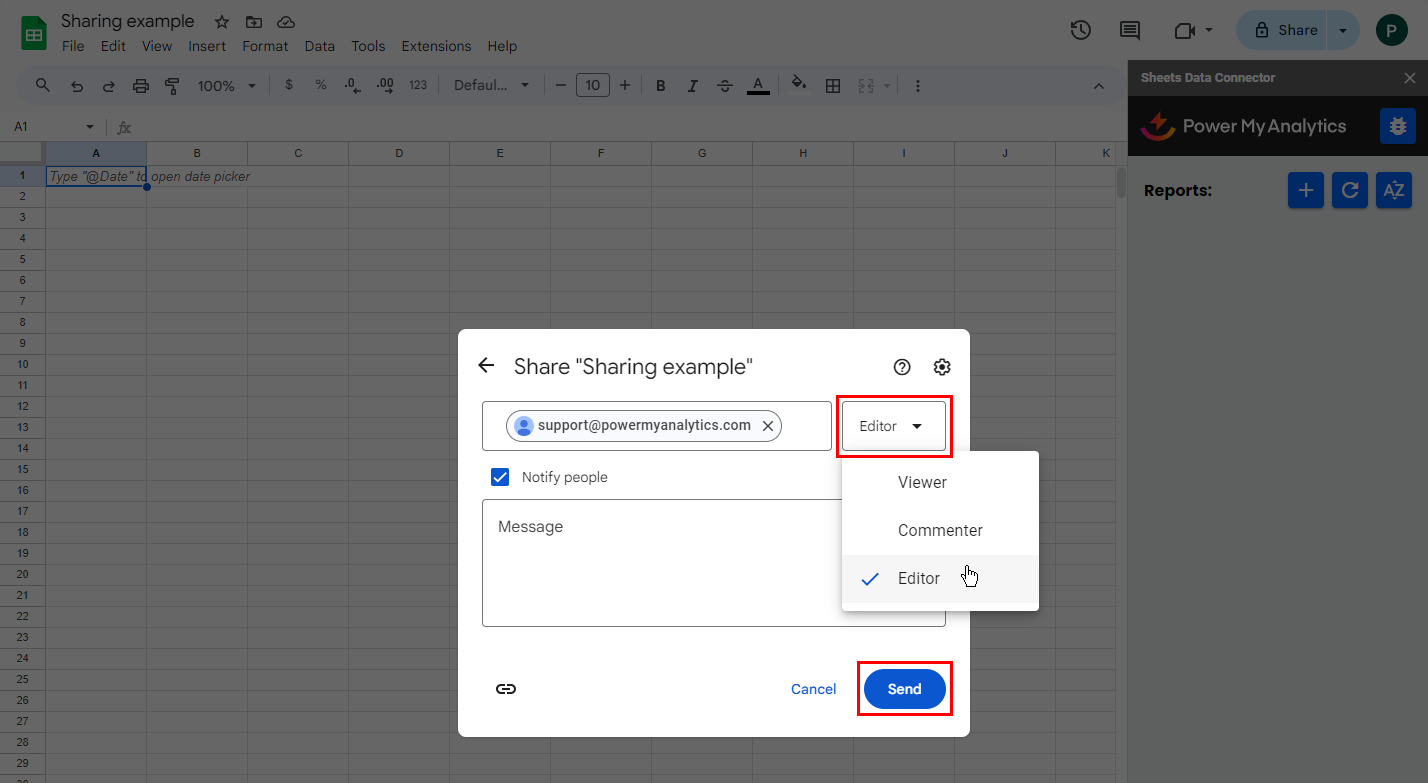
Task: Open version history clock icon
Action: [1080, 30]
